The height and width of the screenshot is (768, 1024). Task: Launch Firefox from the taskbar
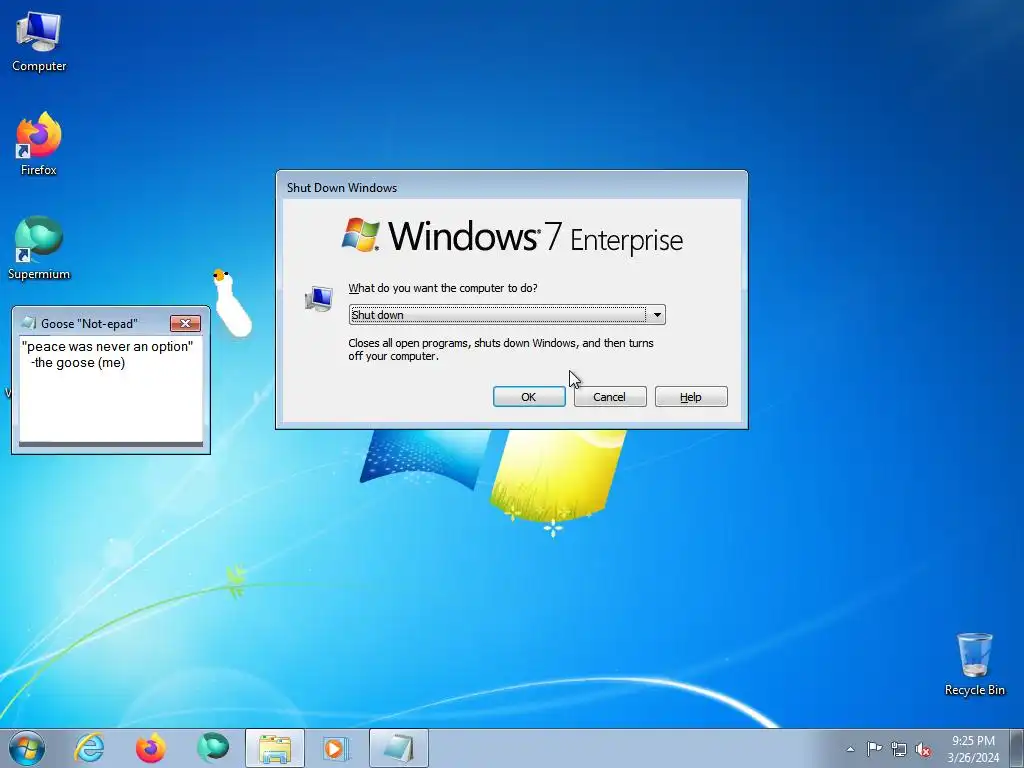(150, 748)
